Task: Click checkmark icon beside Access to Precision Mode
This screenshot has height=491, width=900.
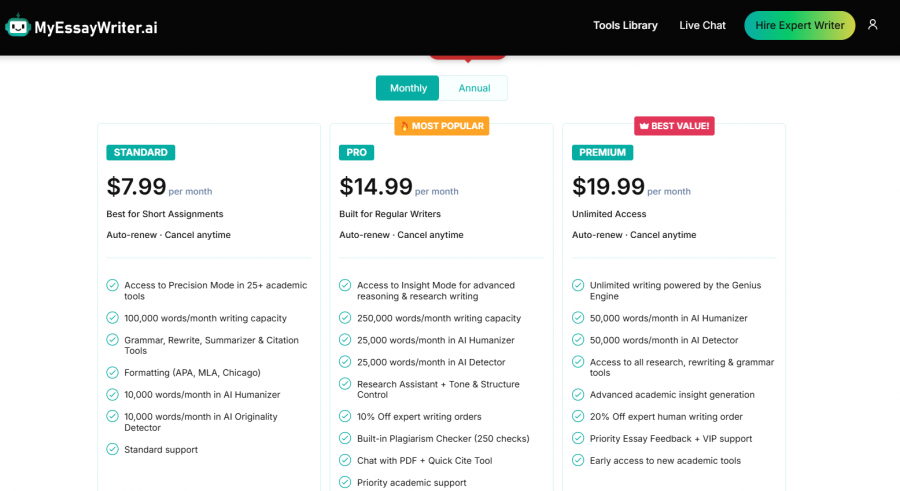Action: 112,285
